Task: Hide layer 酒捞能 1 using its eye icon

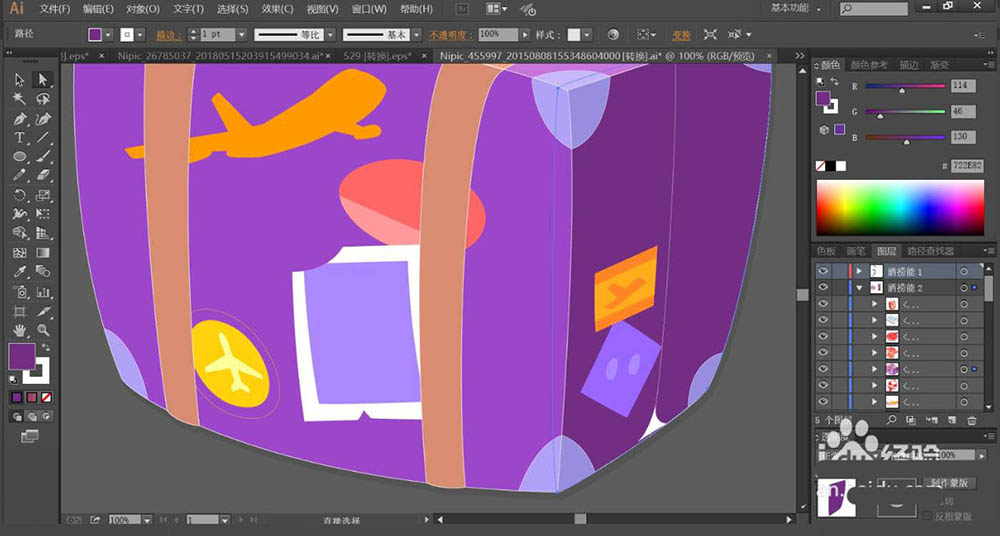Action: [x=823, y=271]
